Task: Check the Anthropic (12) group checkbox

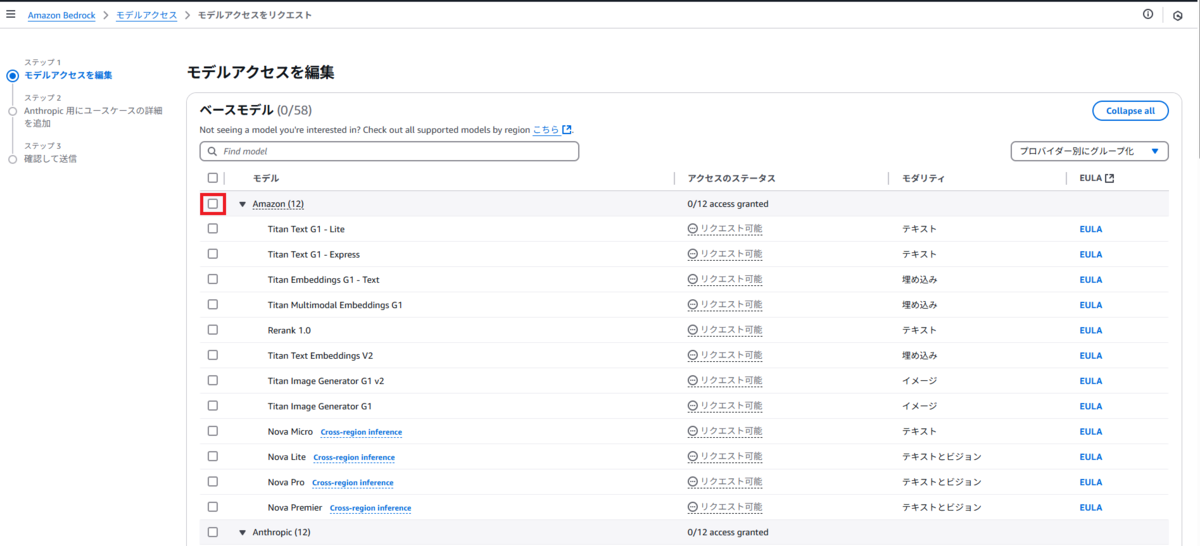Action: pyautogui.click(x=212, y=532)
